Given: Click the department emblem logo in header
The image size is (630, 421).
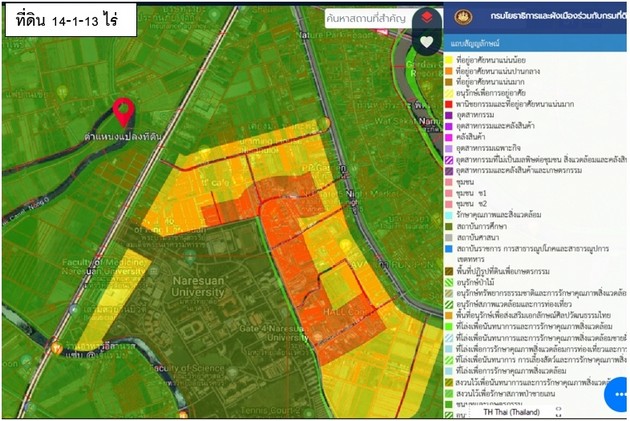Looking at the screenshot, I should pos(462,17).
